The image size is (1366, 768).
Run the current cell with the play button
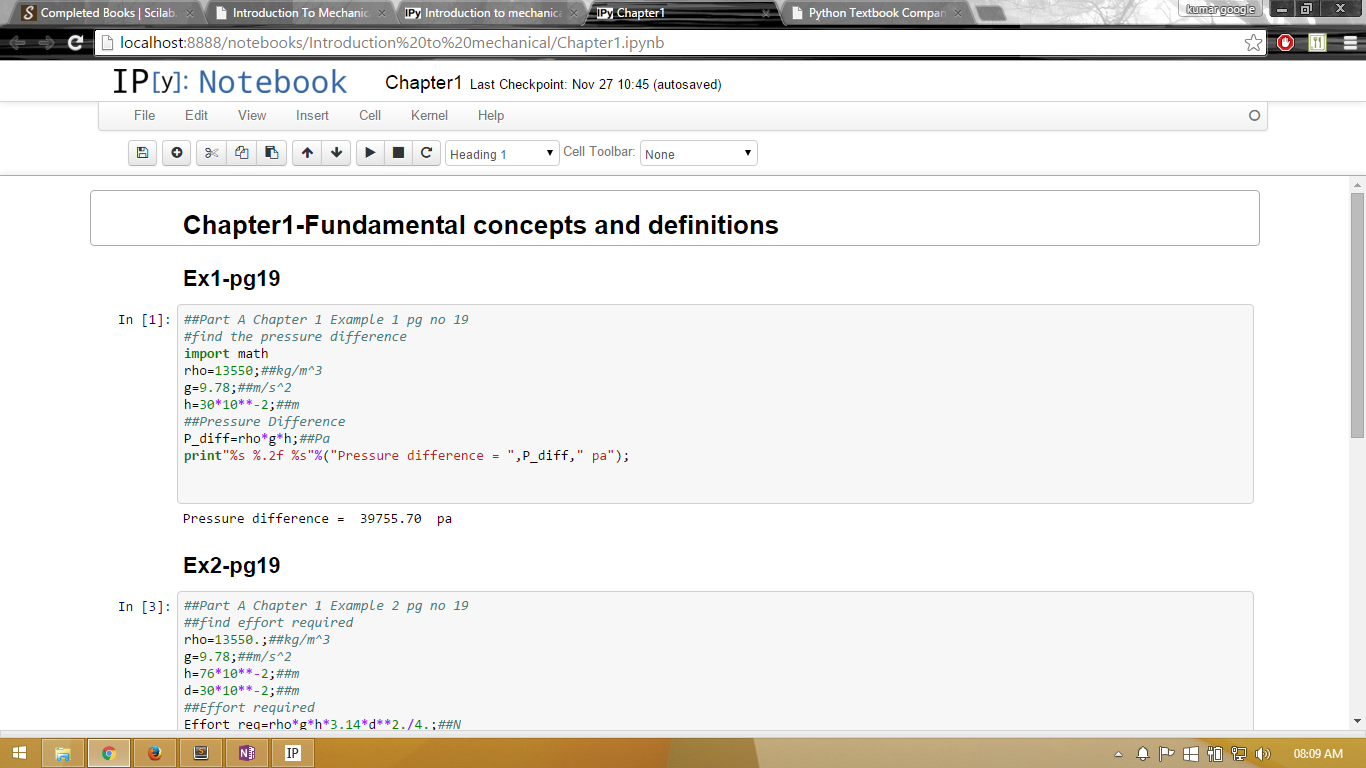[370, 153]
